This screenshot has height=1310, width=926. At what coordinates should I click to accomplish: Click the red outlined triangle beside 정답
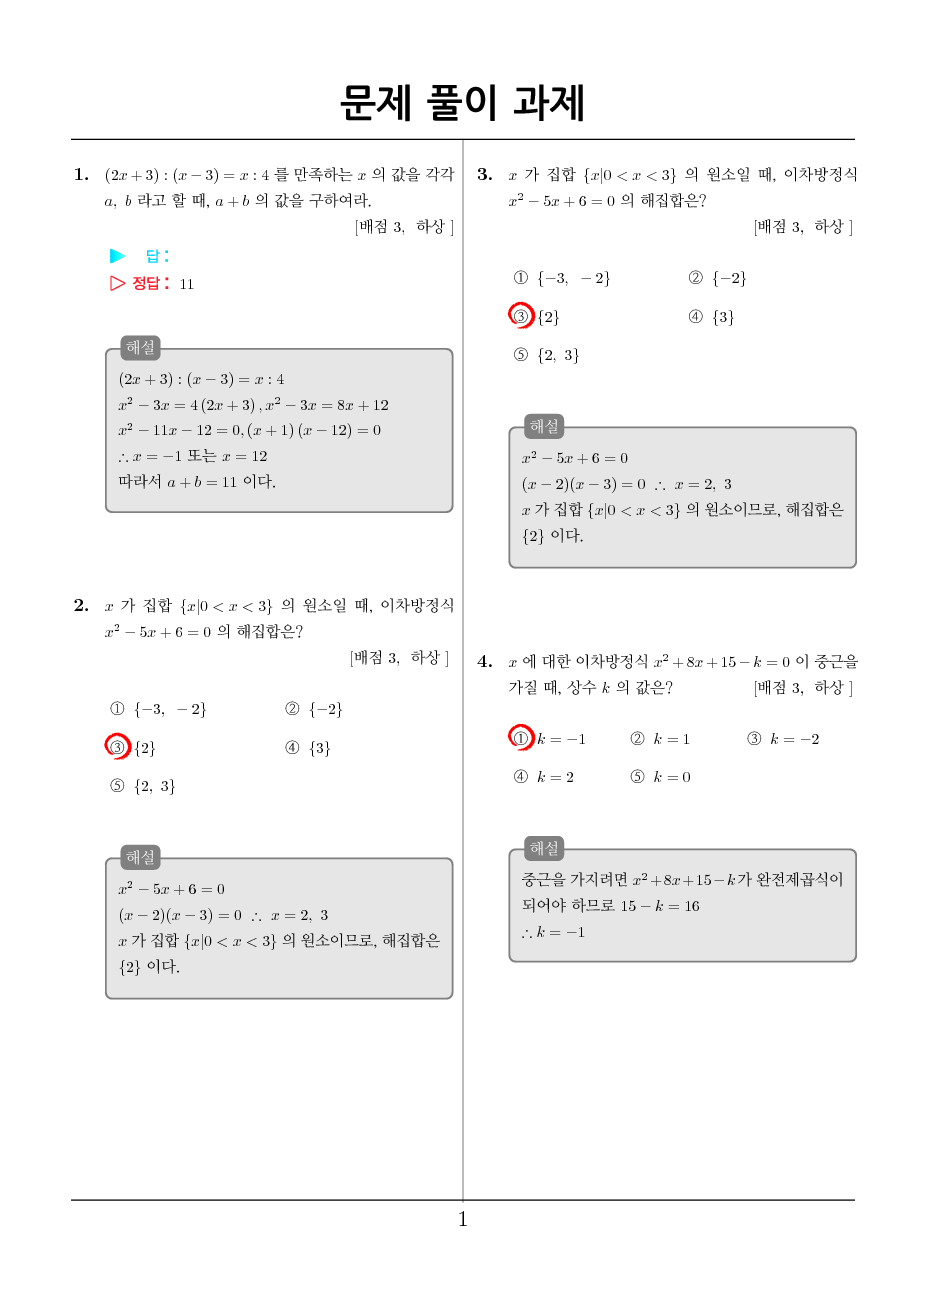click(118, 283)
